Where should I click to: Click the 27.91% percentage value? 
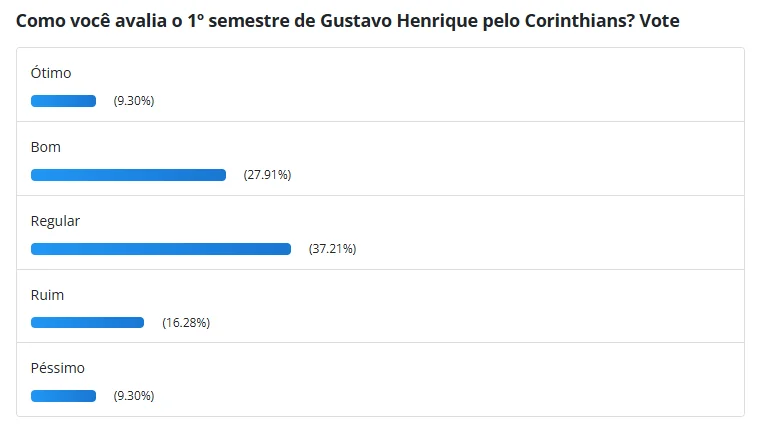click(x=267, y=174)
